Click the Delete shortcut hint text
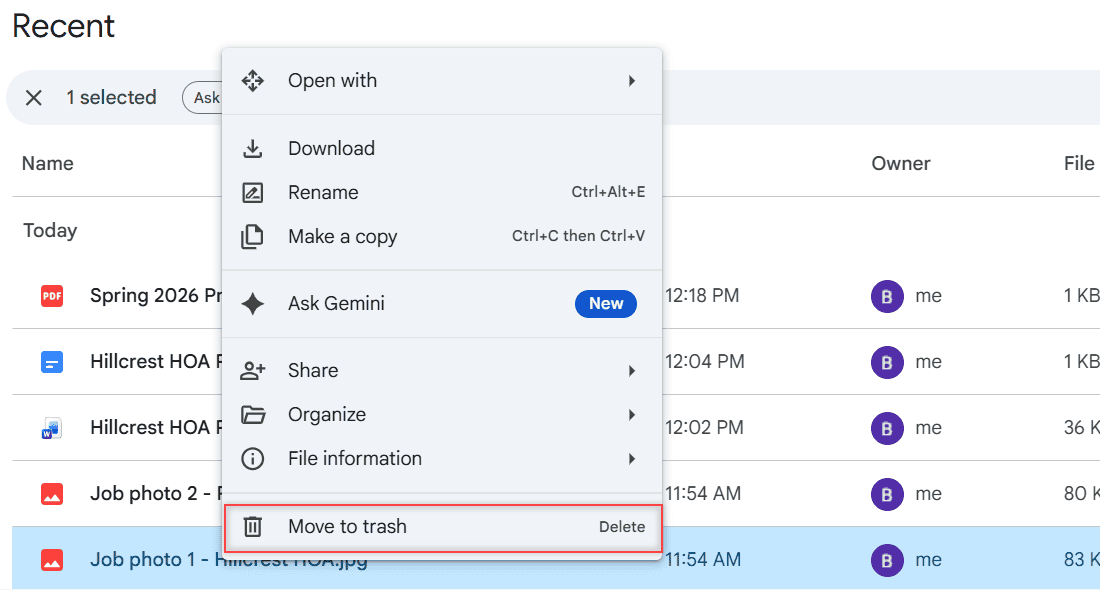This screenshot has width=1100, height=605. pos(622,527)
